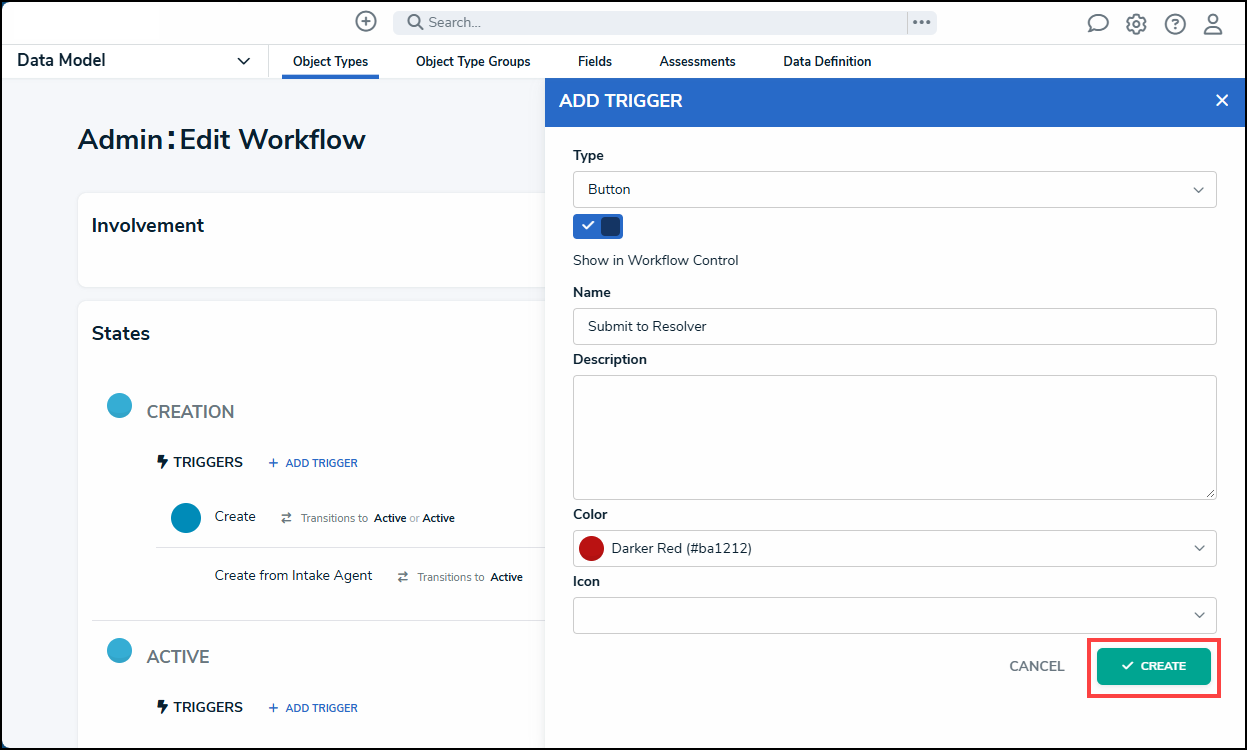Open the chat bubble messages icon

1098,24
